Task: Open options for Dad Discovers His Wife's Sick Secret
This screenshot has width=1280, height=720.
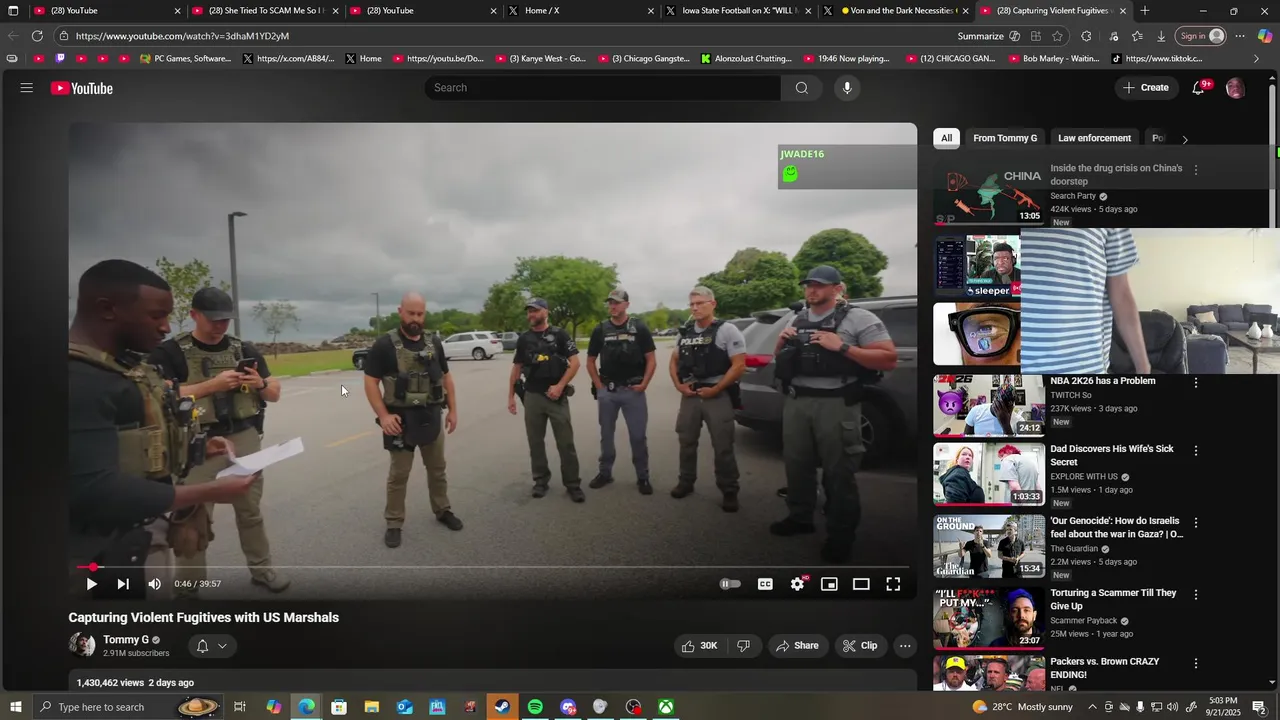Action: tap(1196, 450)
